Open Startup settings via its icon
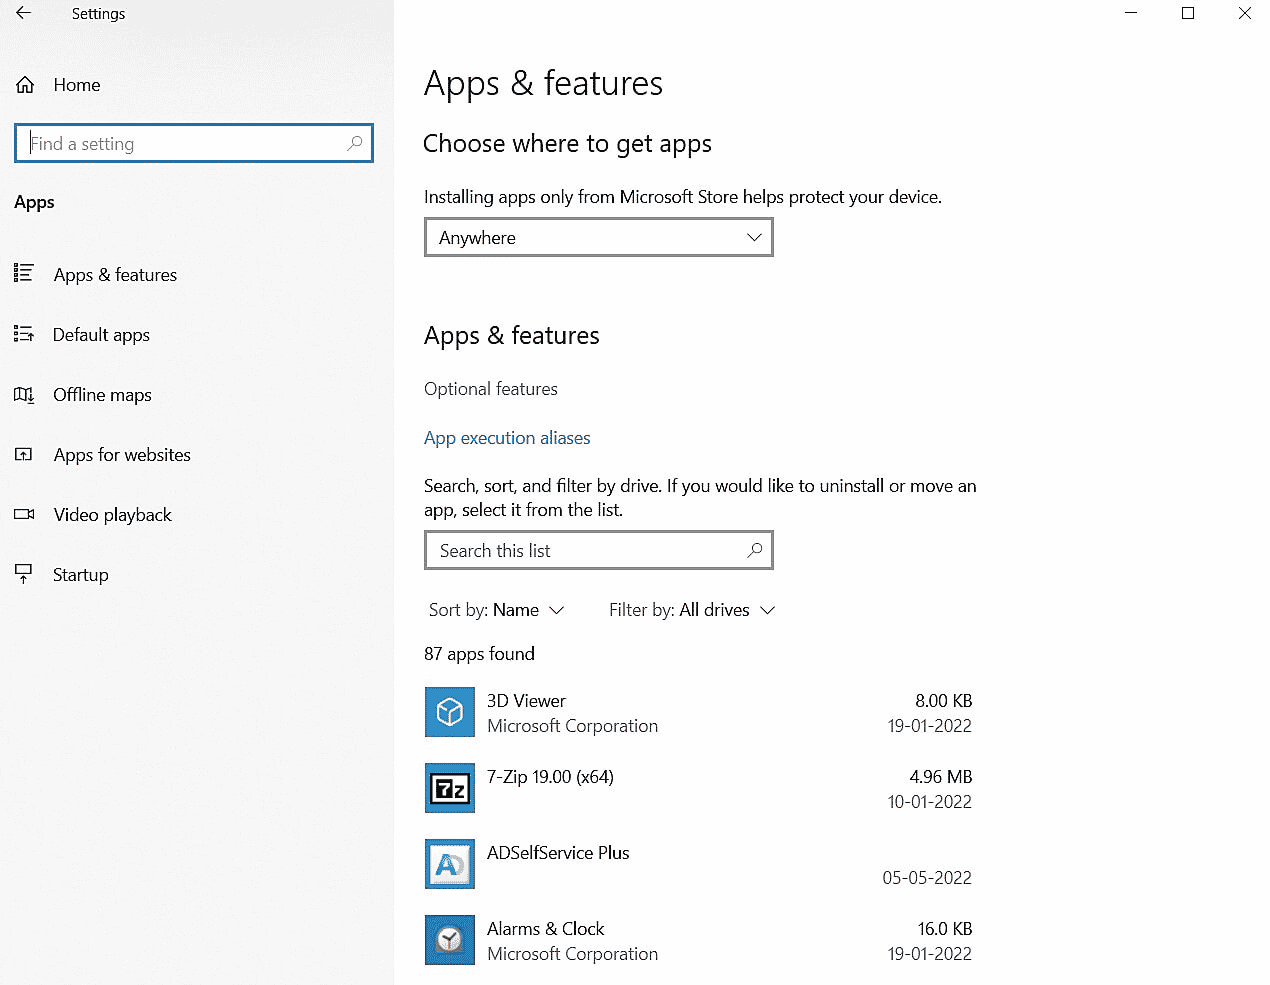 [x=24, y=574]
